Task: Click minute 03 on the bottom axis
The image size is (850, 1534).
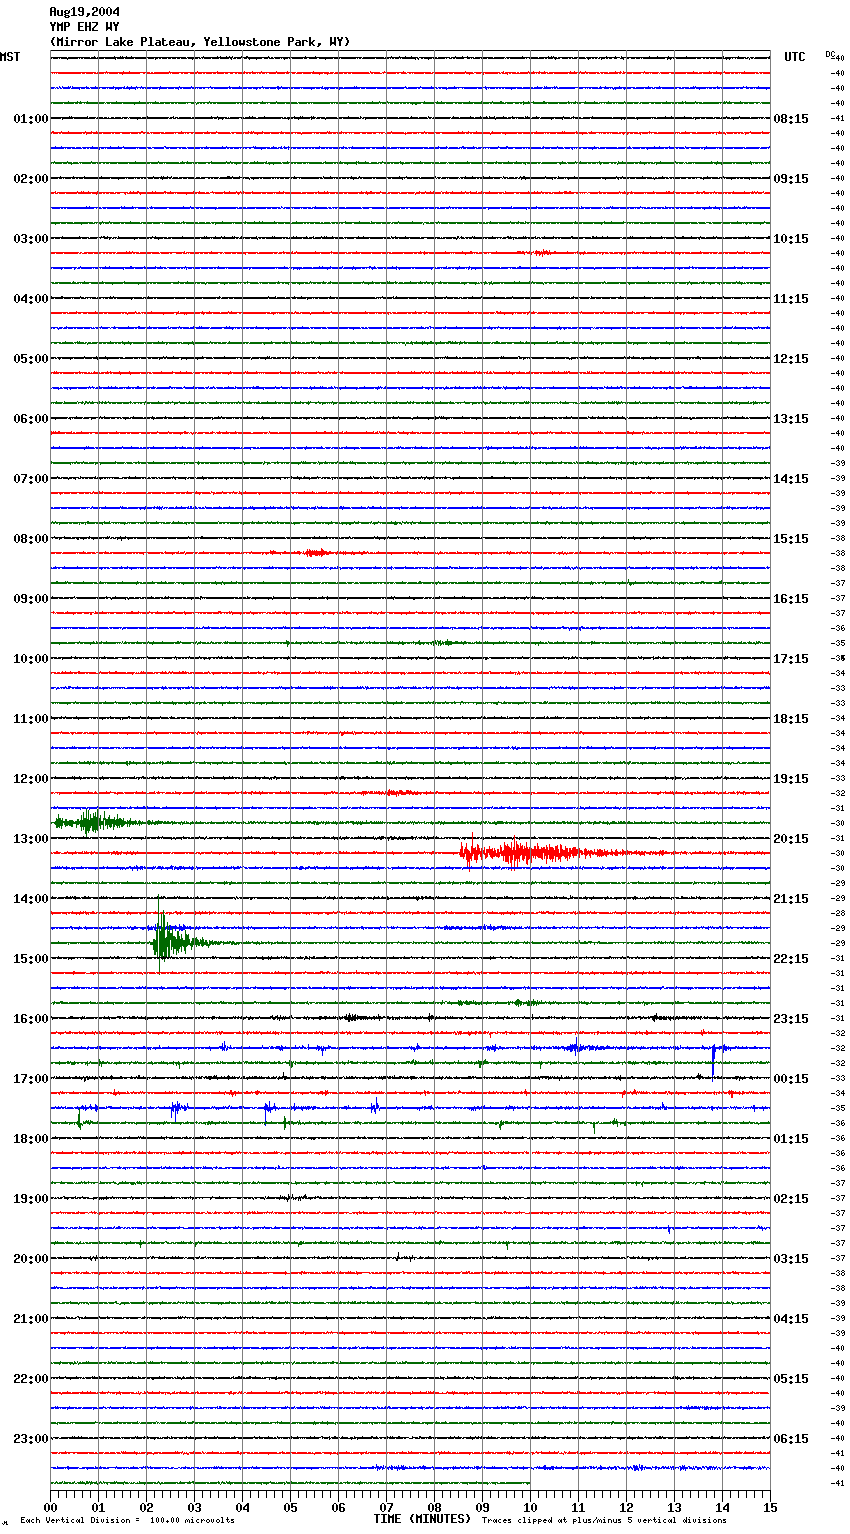Action: (x=194, y=1506)
